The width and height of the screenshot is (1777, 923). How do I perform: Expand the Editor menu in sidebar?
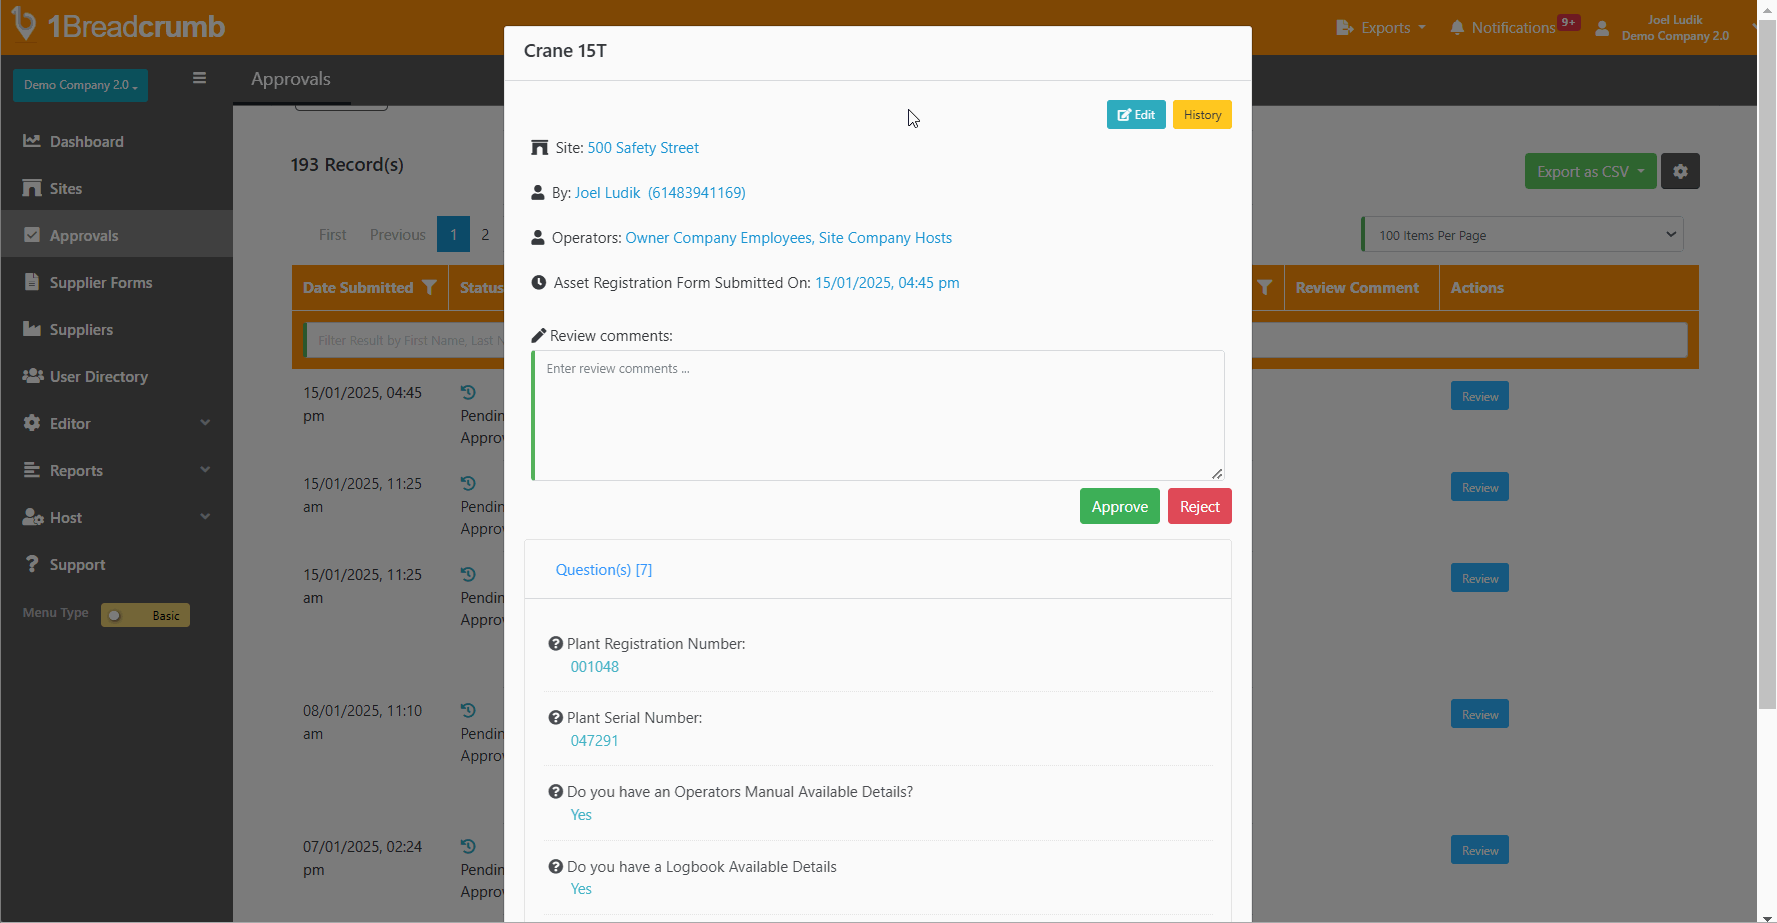(x=116, y=424)
